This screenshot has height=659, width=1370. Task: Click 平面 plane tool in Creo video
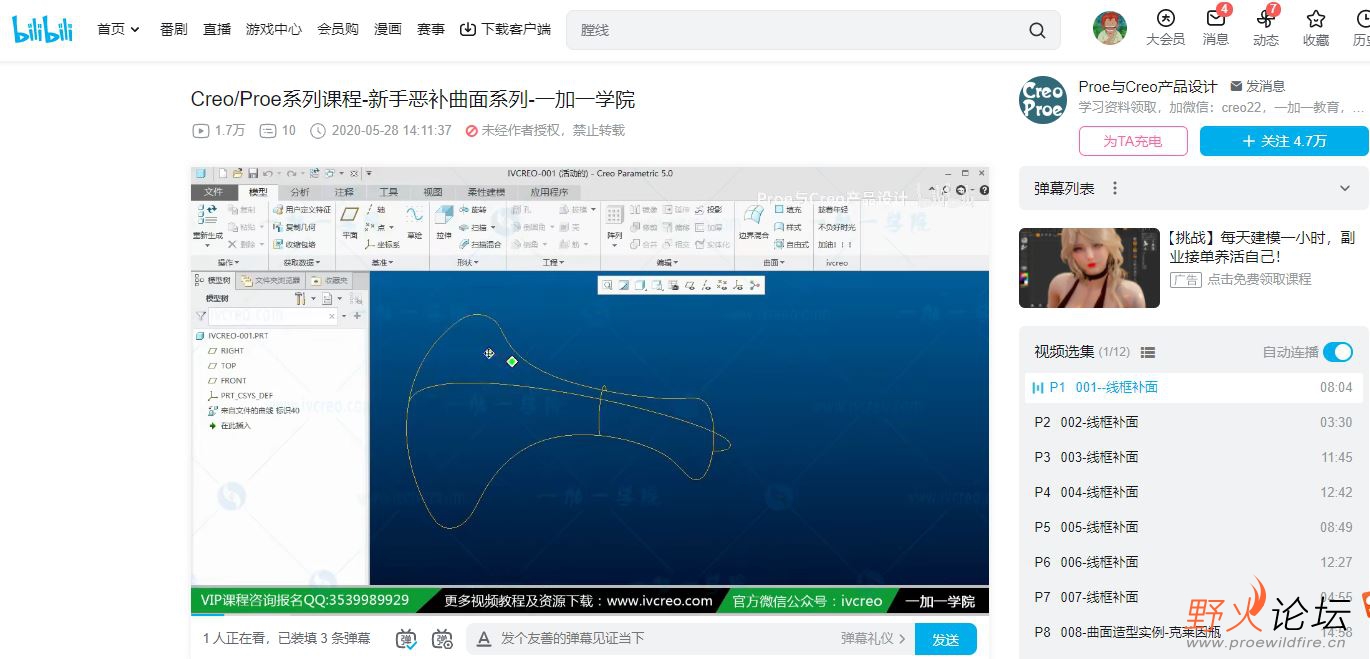tap(350, 221)
